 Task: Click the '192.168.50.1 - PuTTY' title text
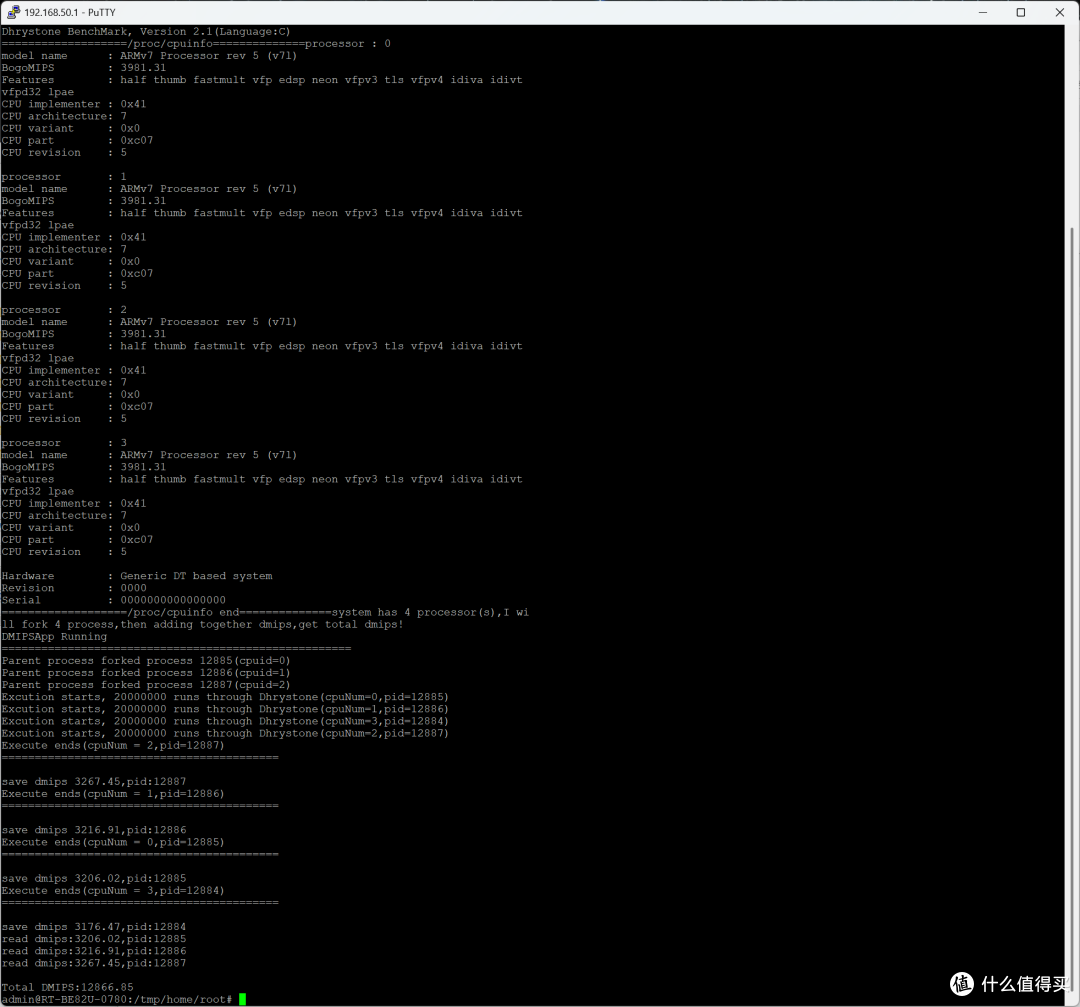pos(70,12)
